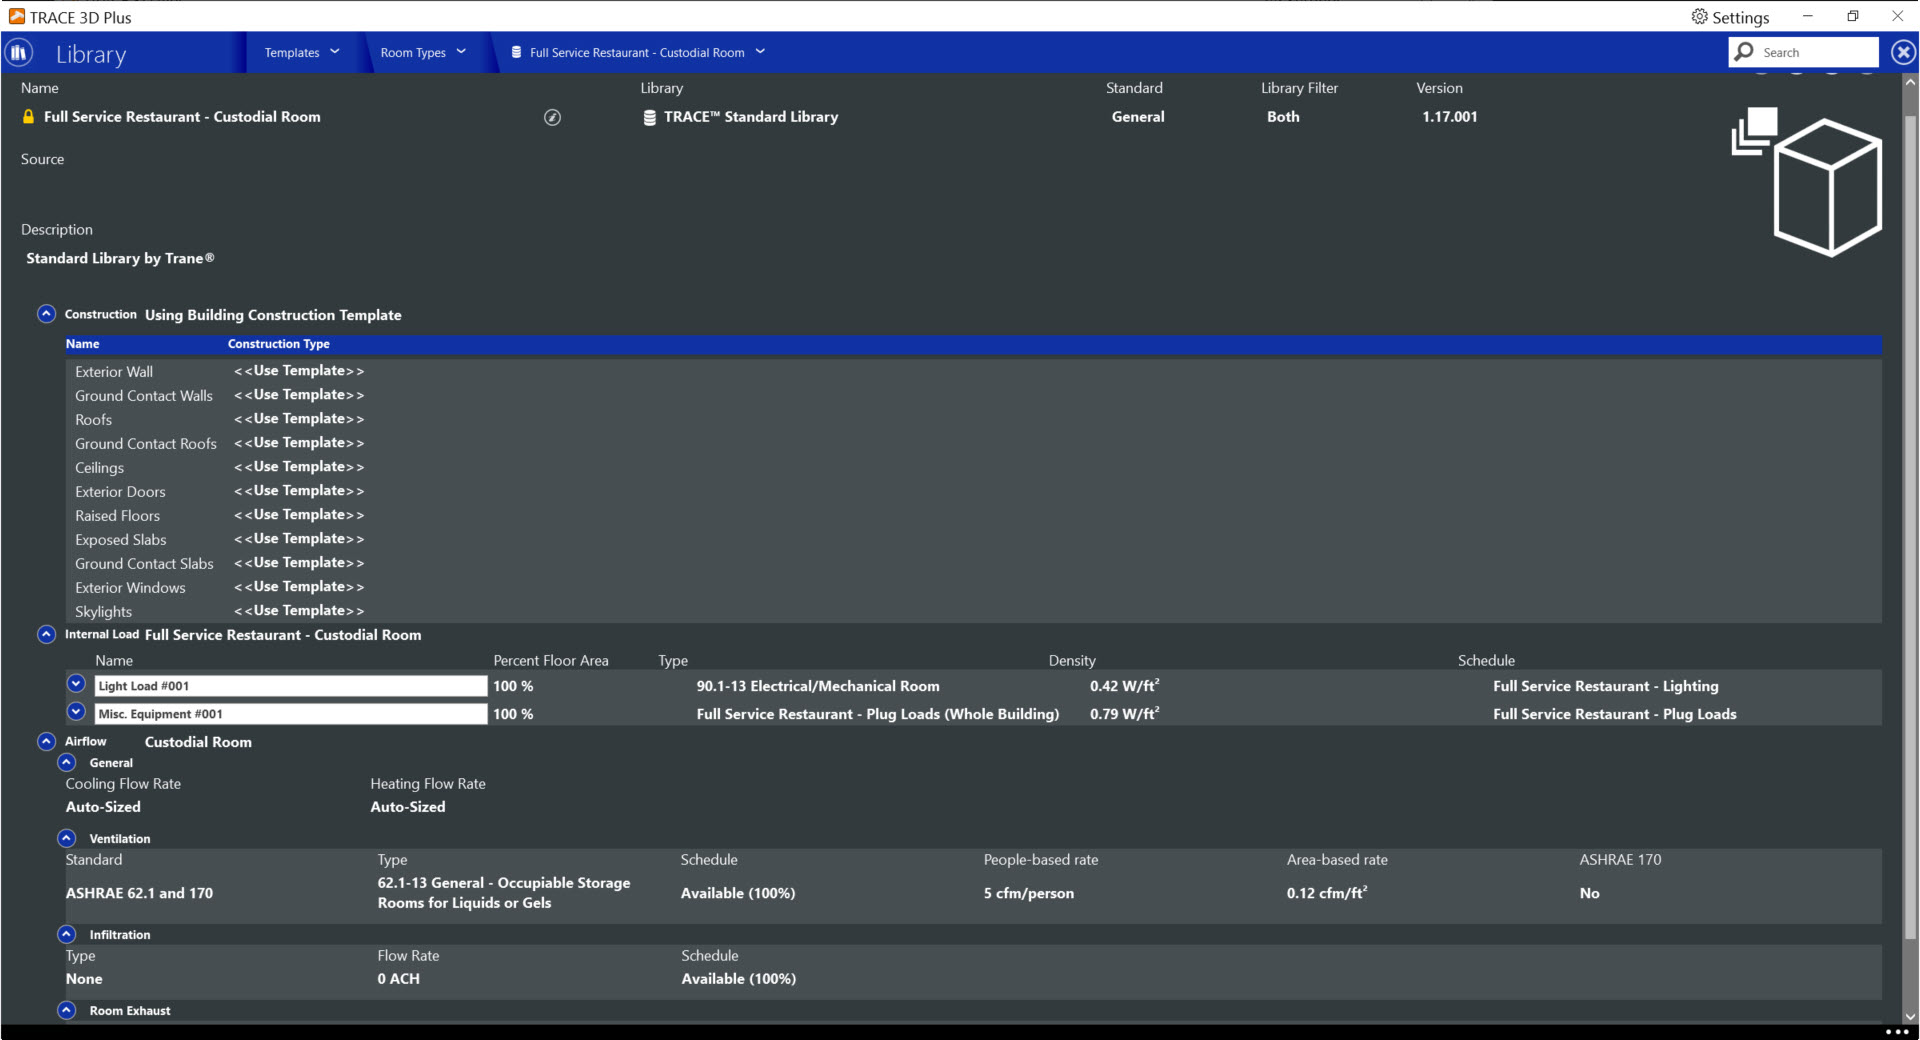Viewport: 1920px width, 1040px height.
Task: Click the Library home icon
Action: pyautogui.click(x=19, y=53)
